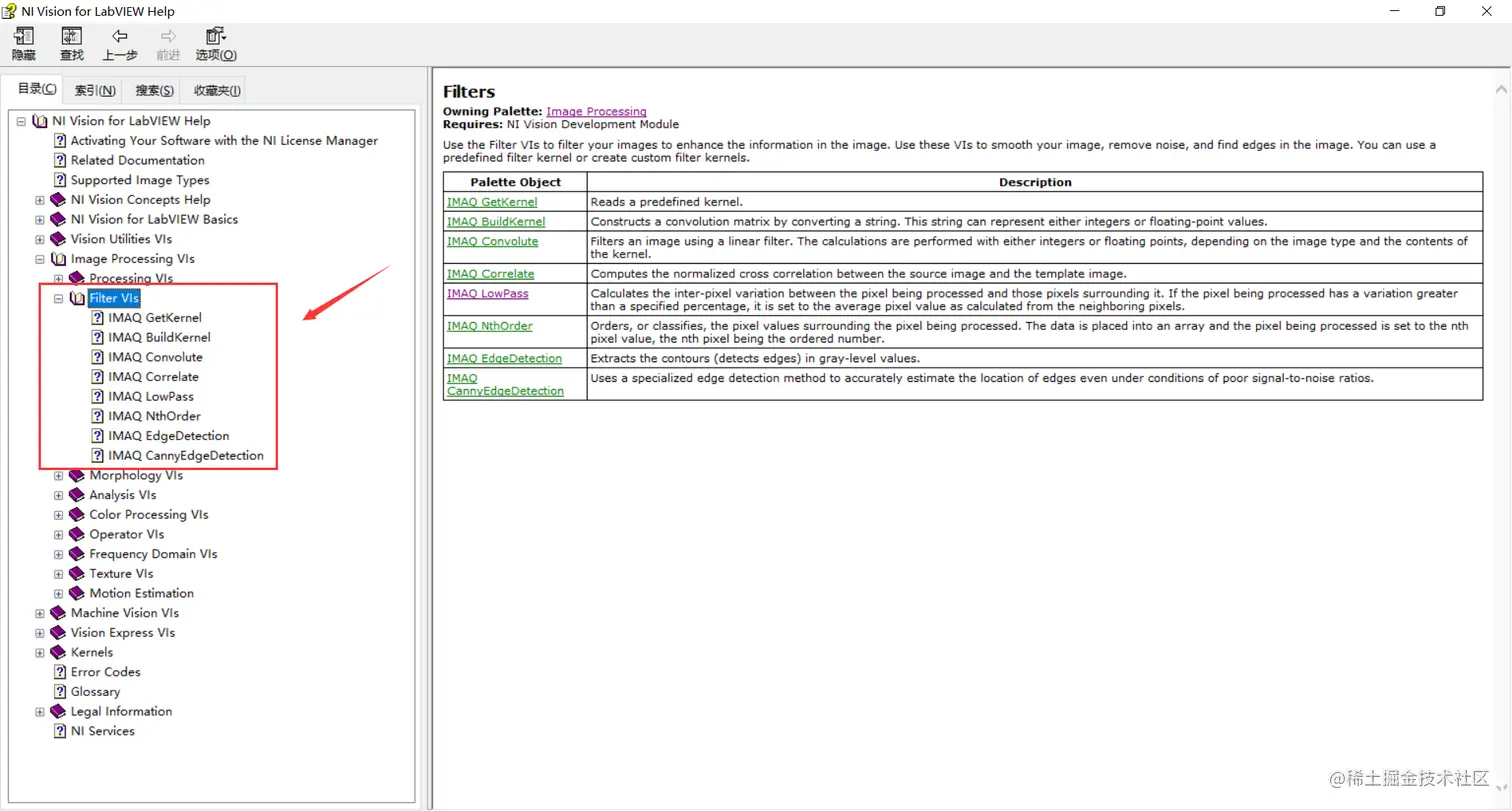Expand the Vision Express VIs node
1512x811 pixels.
point(40,632)
